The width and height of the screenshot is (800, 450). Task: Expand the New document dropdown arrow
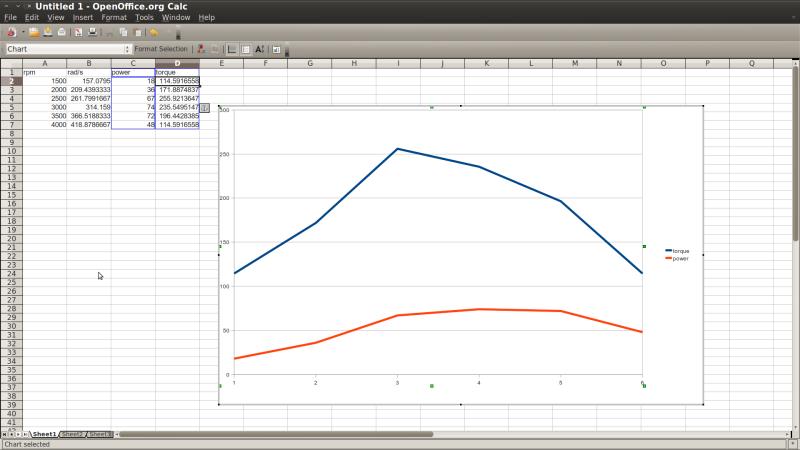pos(22,32)
